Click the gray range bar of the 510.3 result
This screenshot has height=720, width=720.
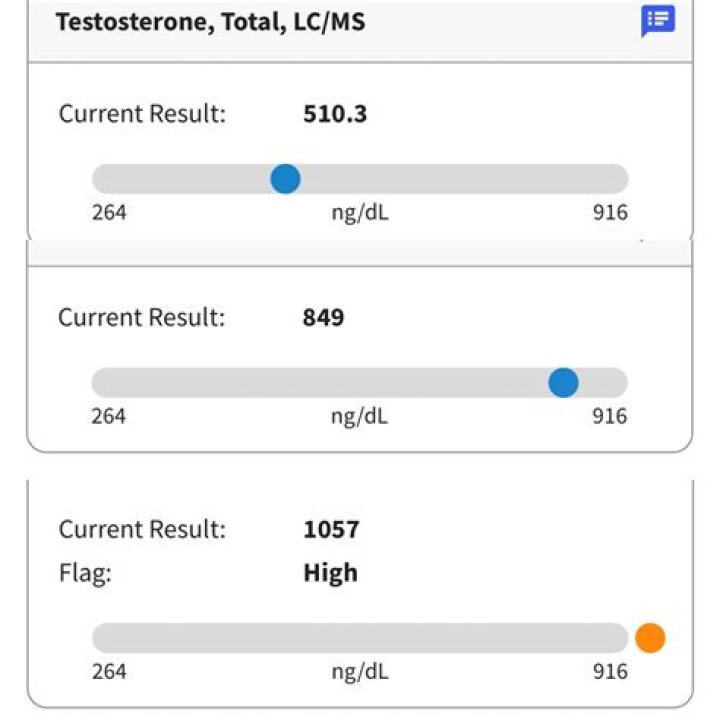[360, 179]
